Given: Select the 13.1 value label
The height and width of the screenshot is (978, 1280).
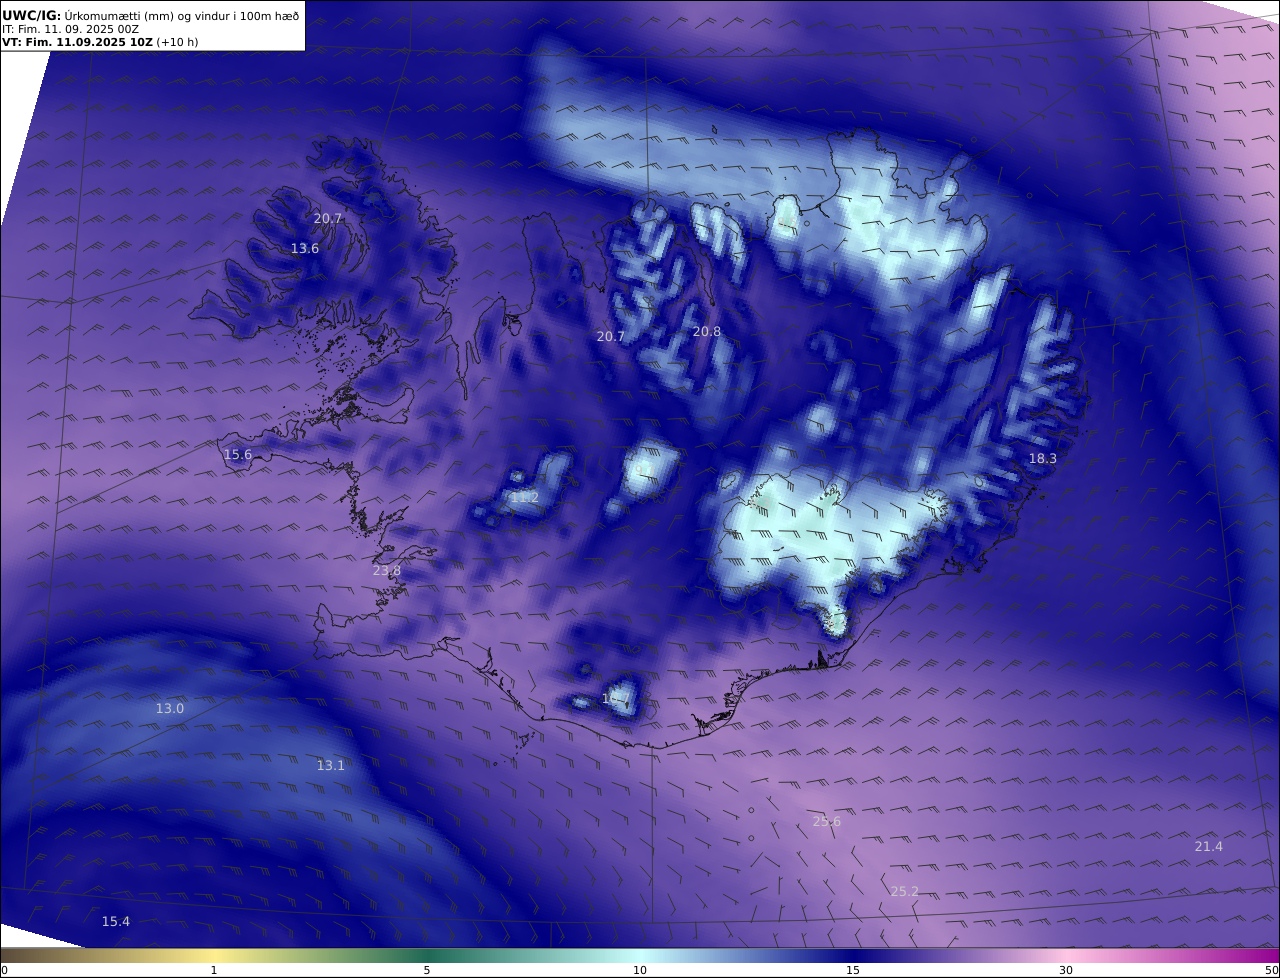Looking at the screenshot, I should tap(330, 766).
